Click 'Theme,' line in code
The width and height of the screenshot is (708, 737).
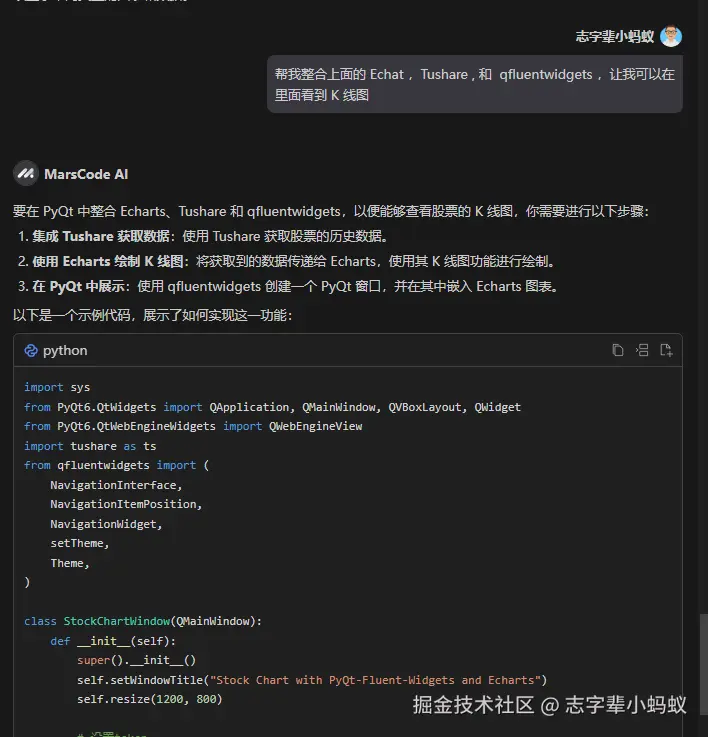(x=70, y=563)
